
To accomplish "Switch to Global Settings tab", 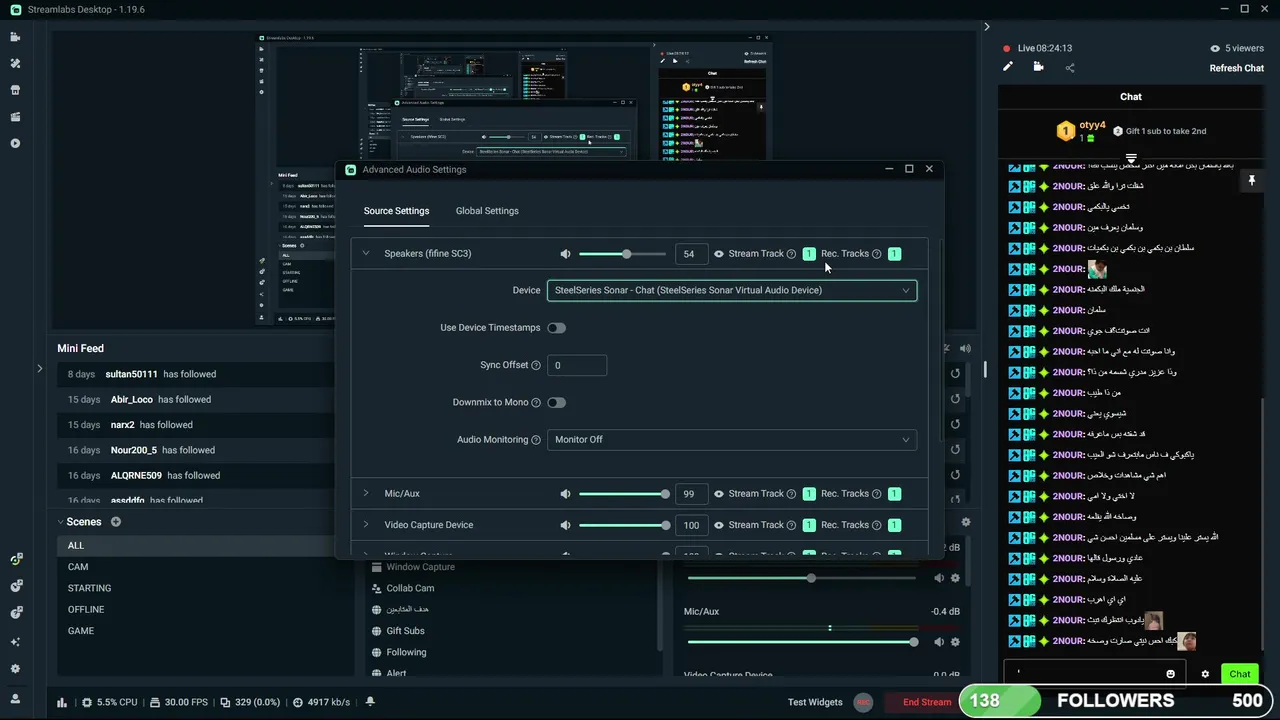I will [487, 211].
